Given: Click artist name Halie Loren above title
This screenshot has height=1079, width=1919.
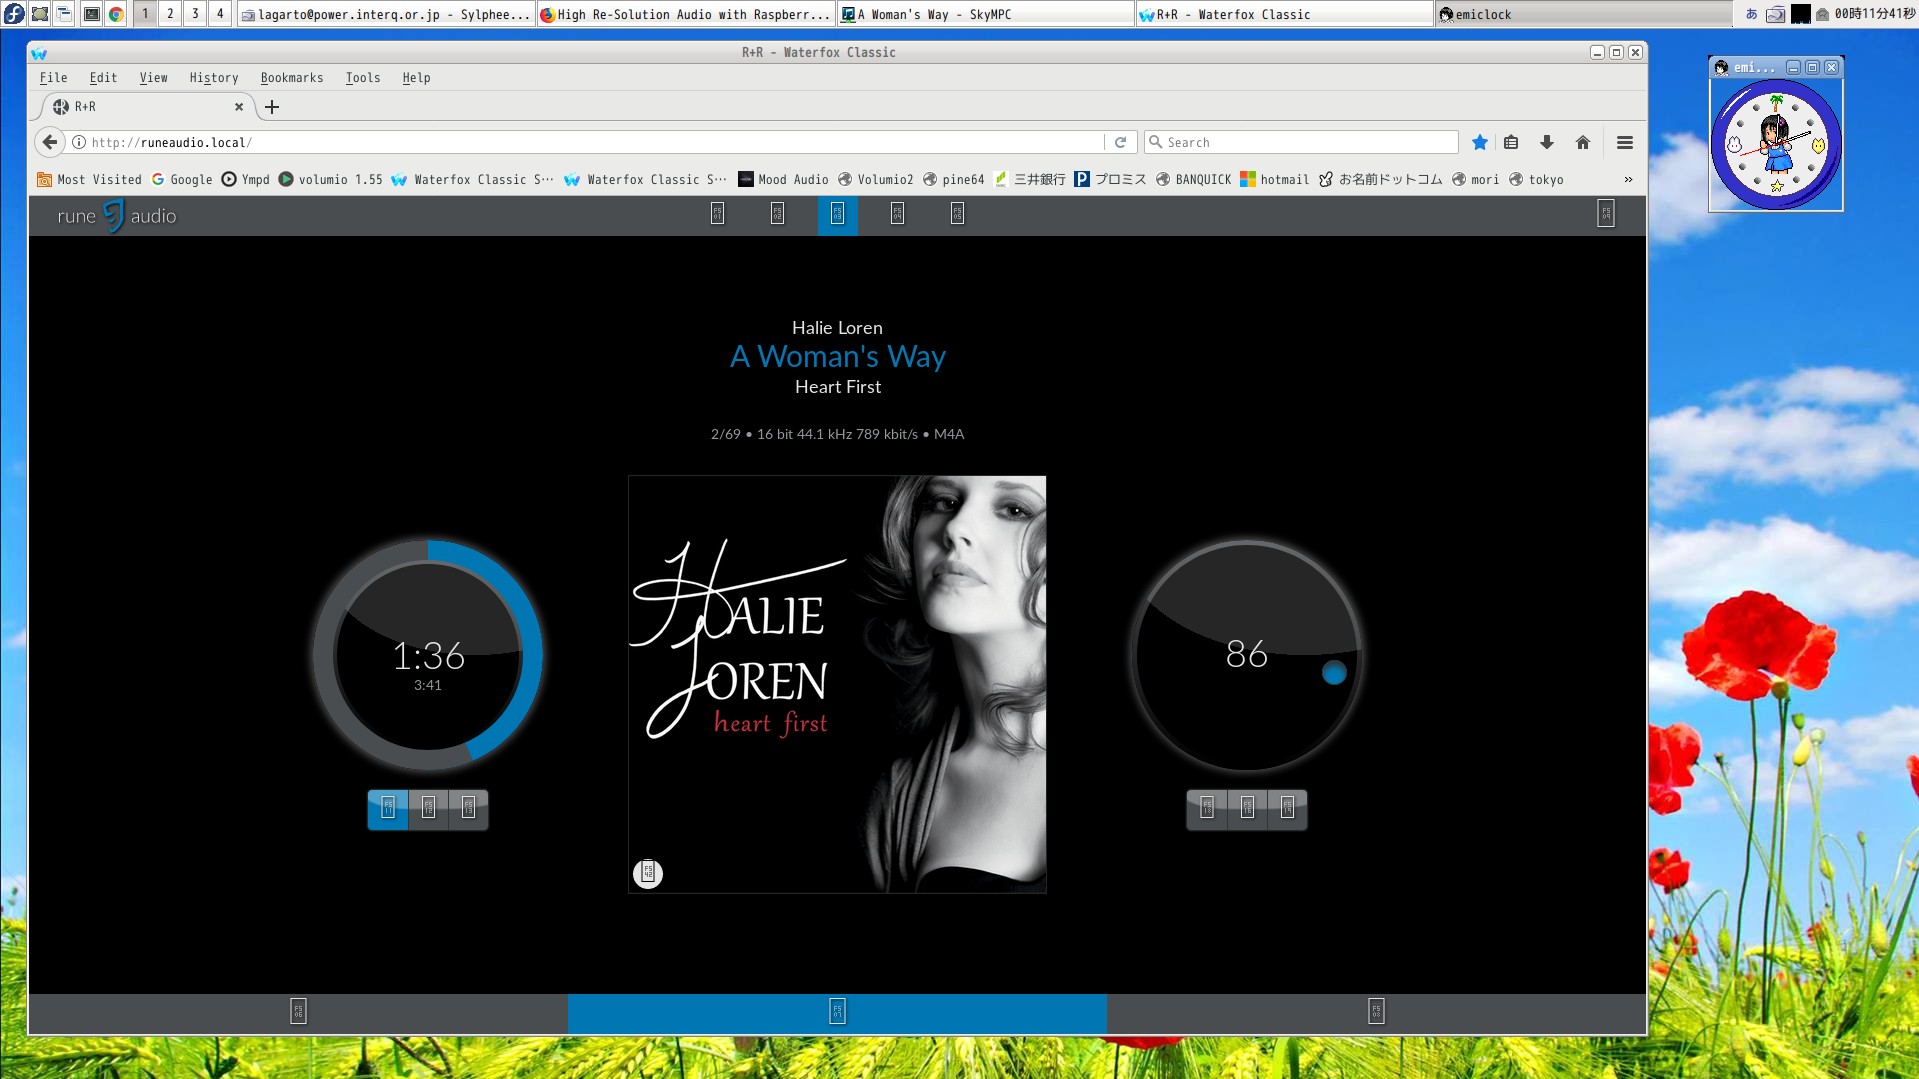Looking at the screenshot, I should [837, 328].
